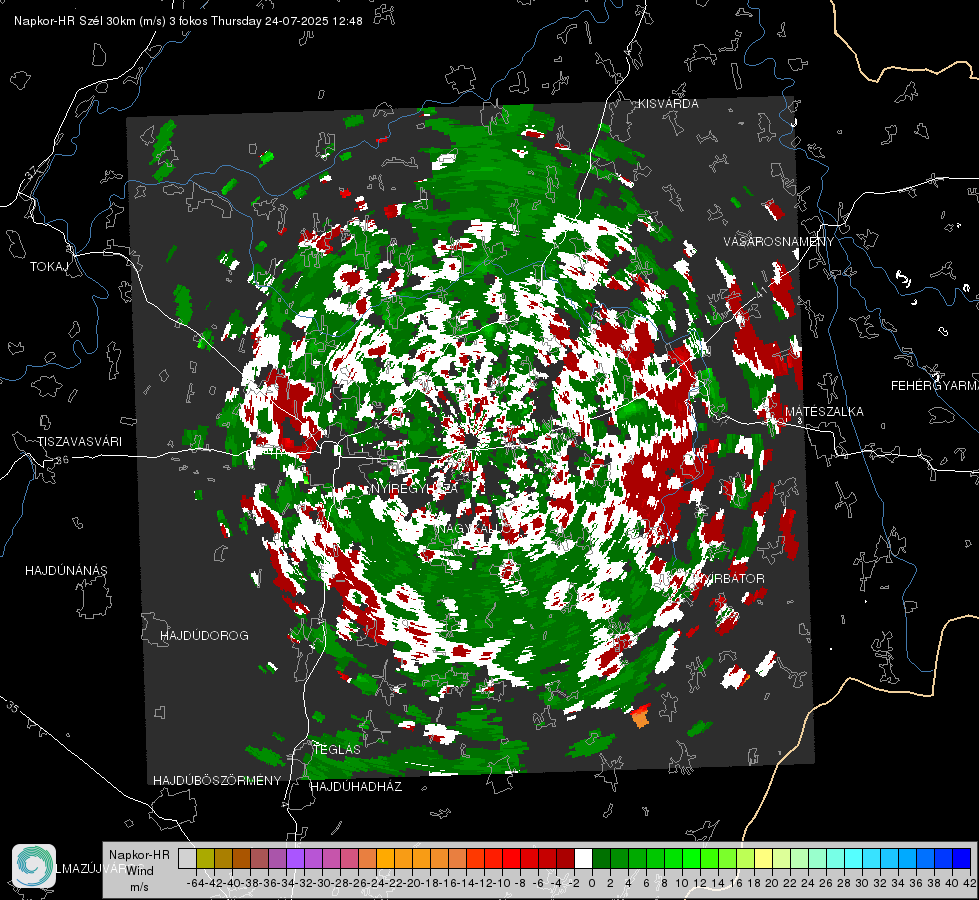Viewport: 979px width, 900px height.
Task: Click the VÁSÁROSNAMÉNY city label
Action: point(779,242)
